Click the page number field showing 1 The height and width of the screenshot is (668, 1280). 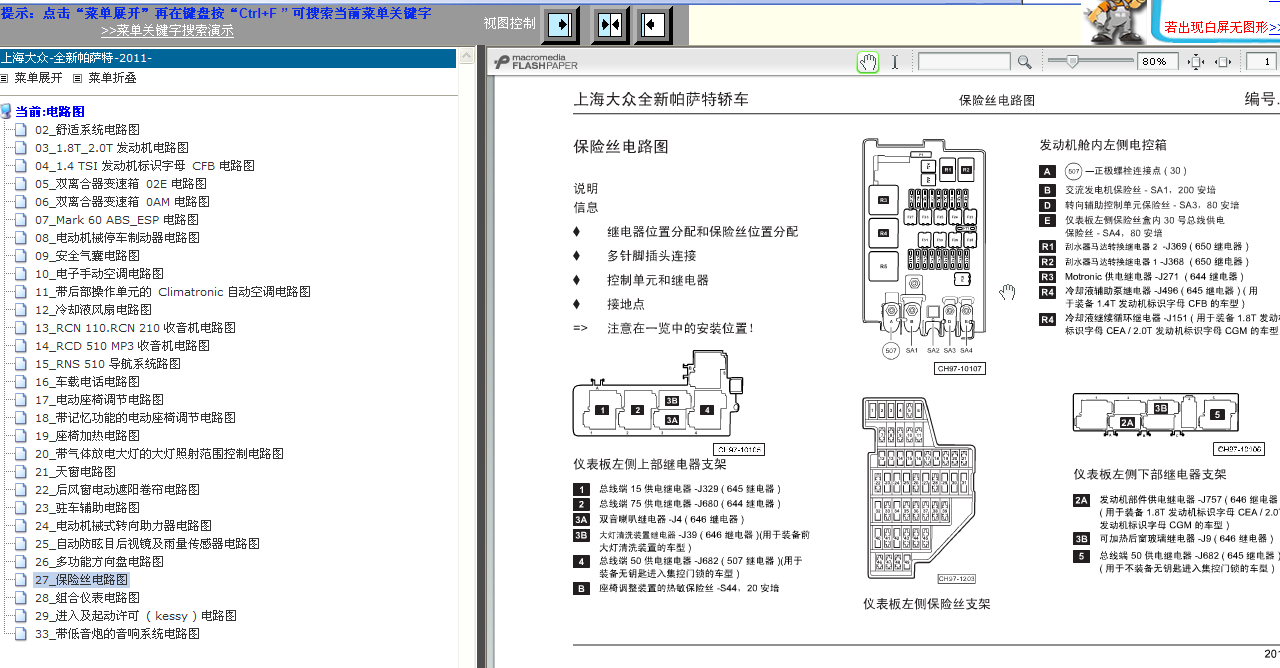[1262, 62]
